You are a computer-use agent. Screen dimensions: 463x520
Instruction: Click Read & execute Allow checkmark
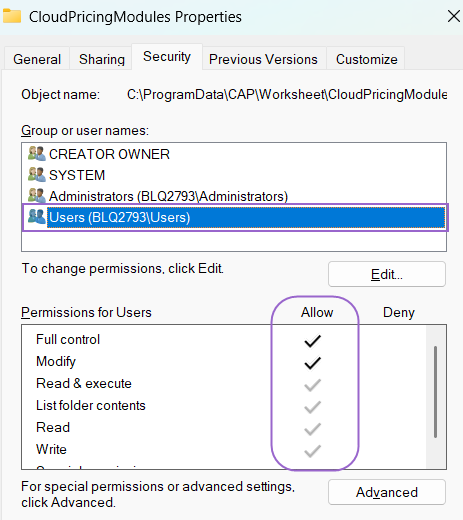point(312,385)
